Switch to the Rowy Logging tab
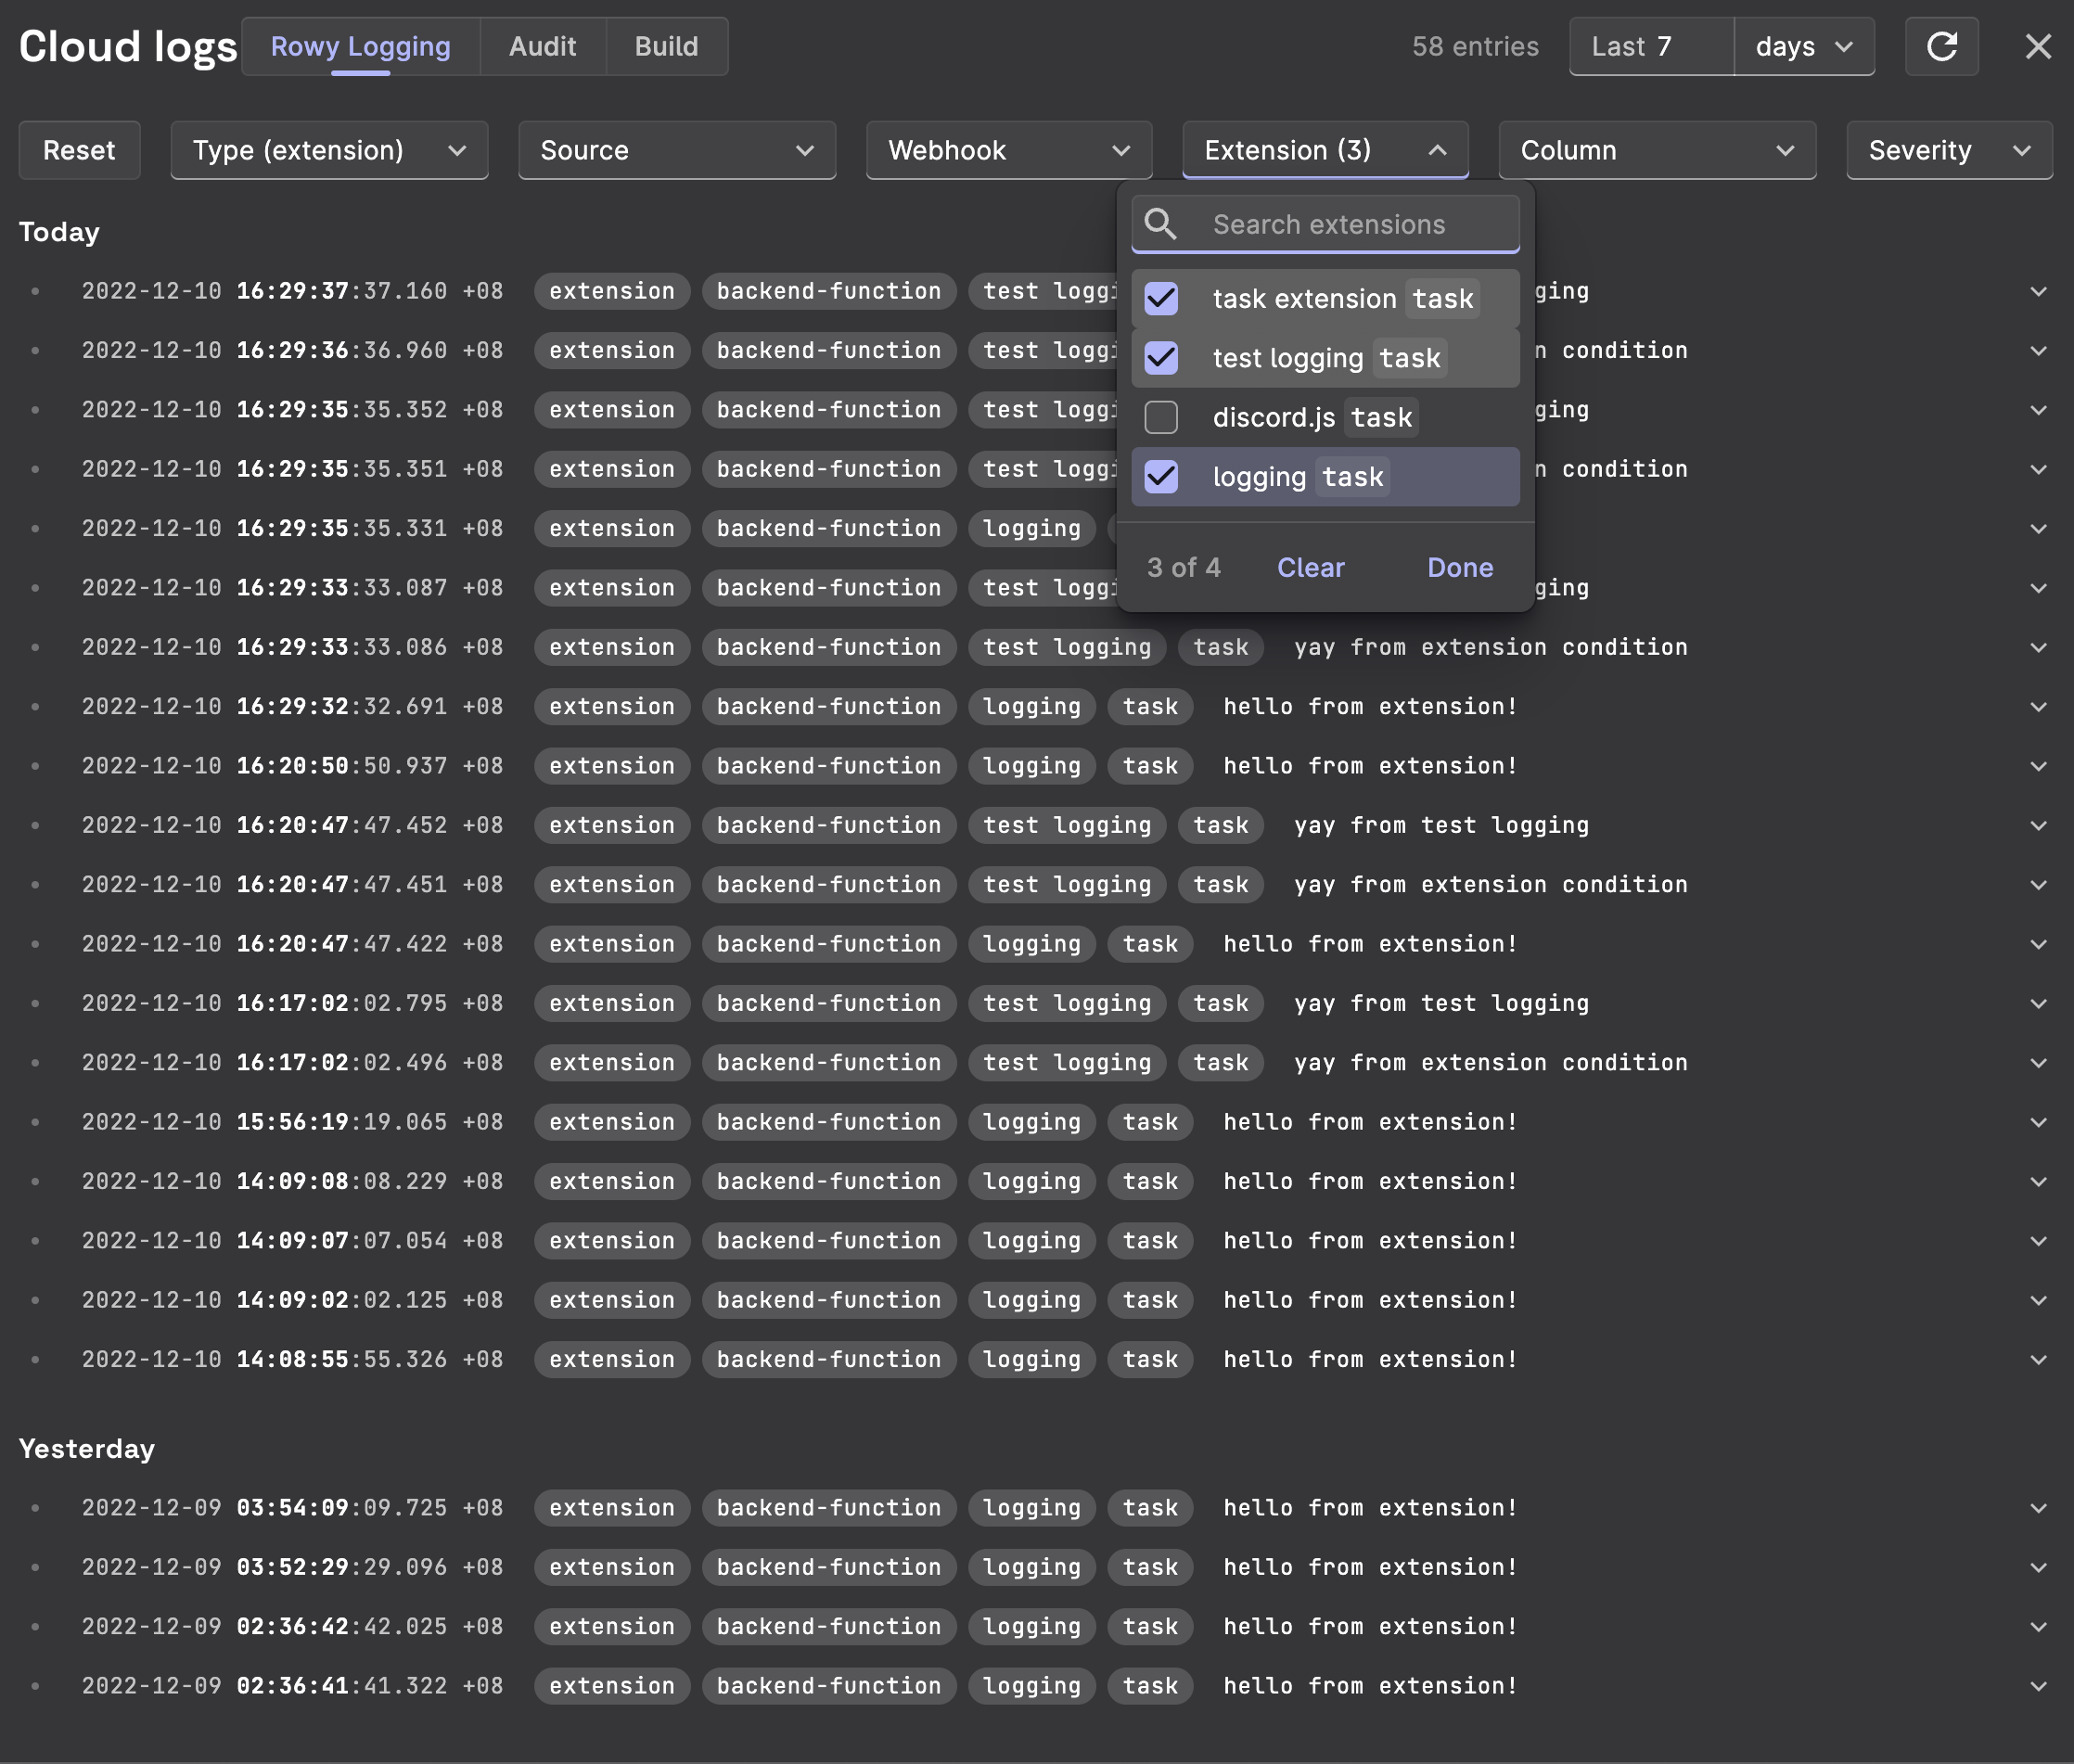 pyautogui.click(x=361, y=47)
